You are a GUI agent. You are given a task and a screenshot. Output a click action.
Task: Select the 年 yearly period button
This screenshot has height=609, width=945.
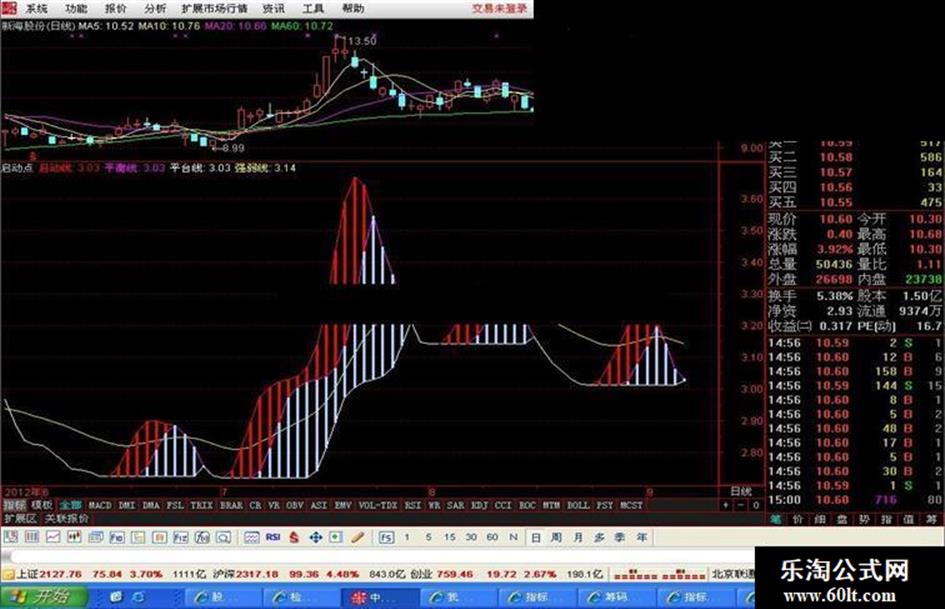(641, 537)
